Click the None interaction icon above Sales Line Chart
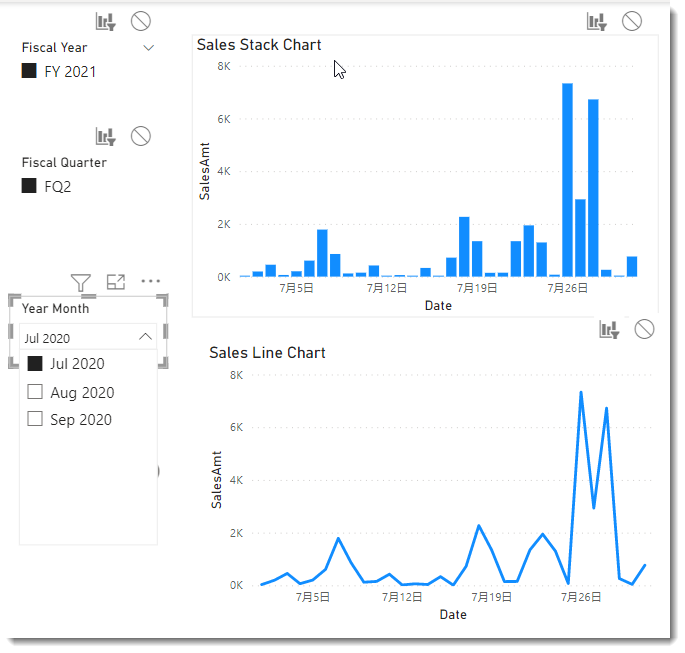Image resolution: width=685 pixels, height=653 pixels. pyautogui.click(x=644, y=329)
